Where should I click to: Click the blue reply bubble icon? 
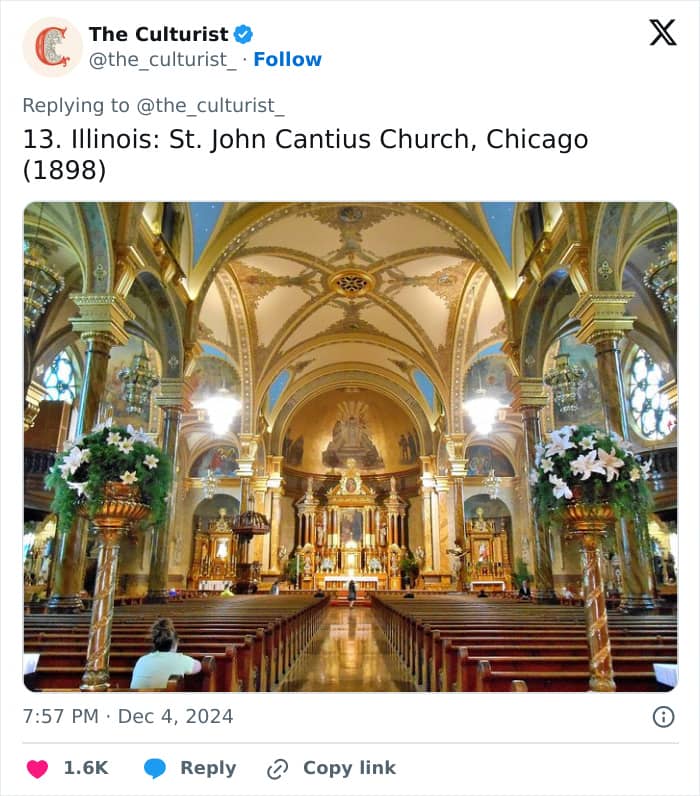click(155, 769)
